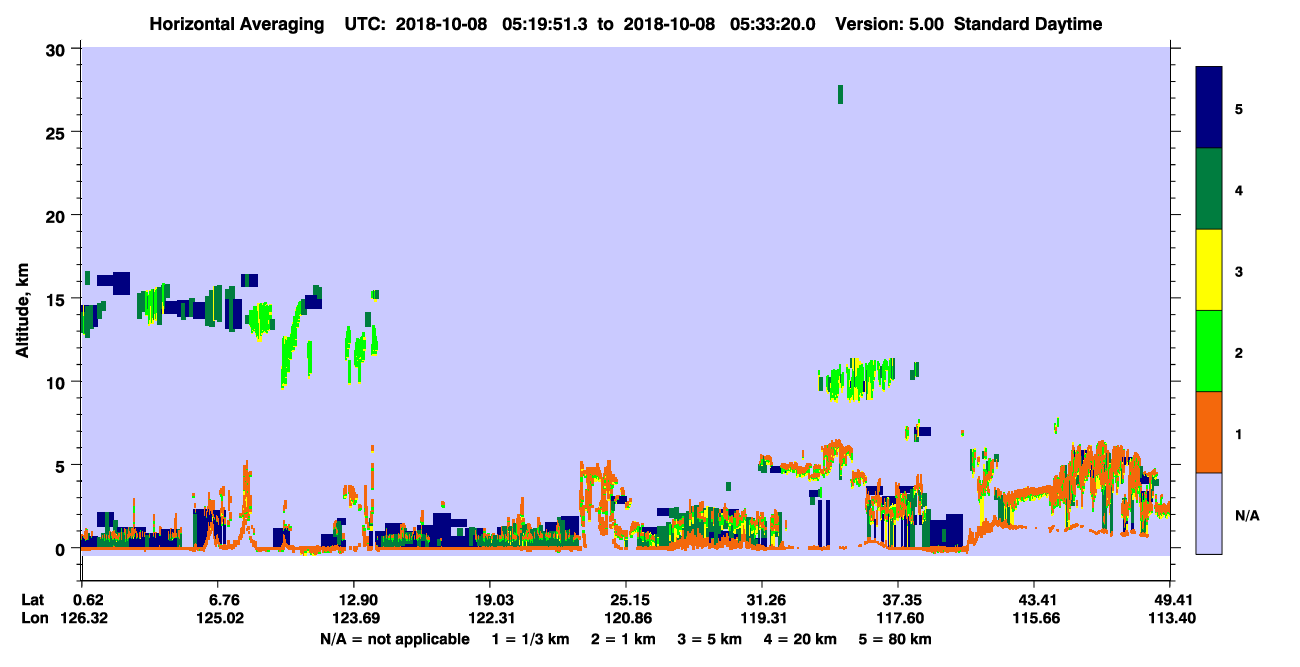Click the '3 = 5 km' legend text
Viewport: 1300px width, 667px height.
[710, 638]
